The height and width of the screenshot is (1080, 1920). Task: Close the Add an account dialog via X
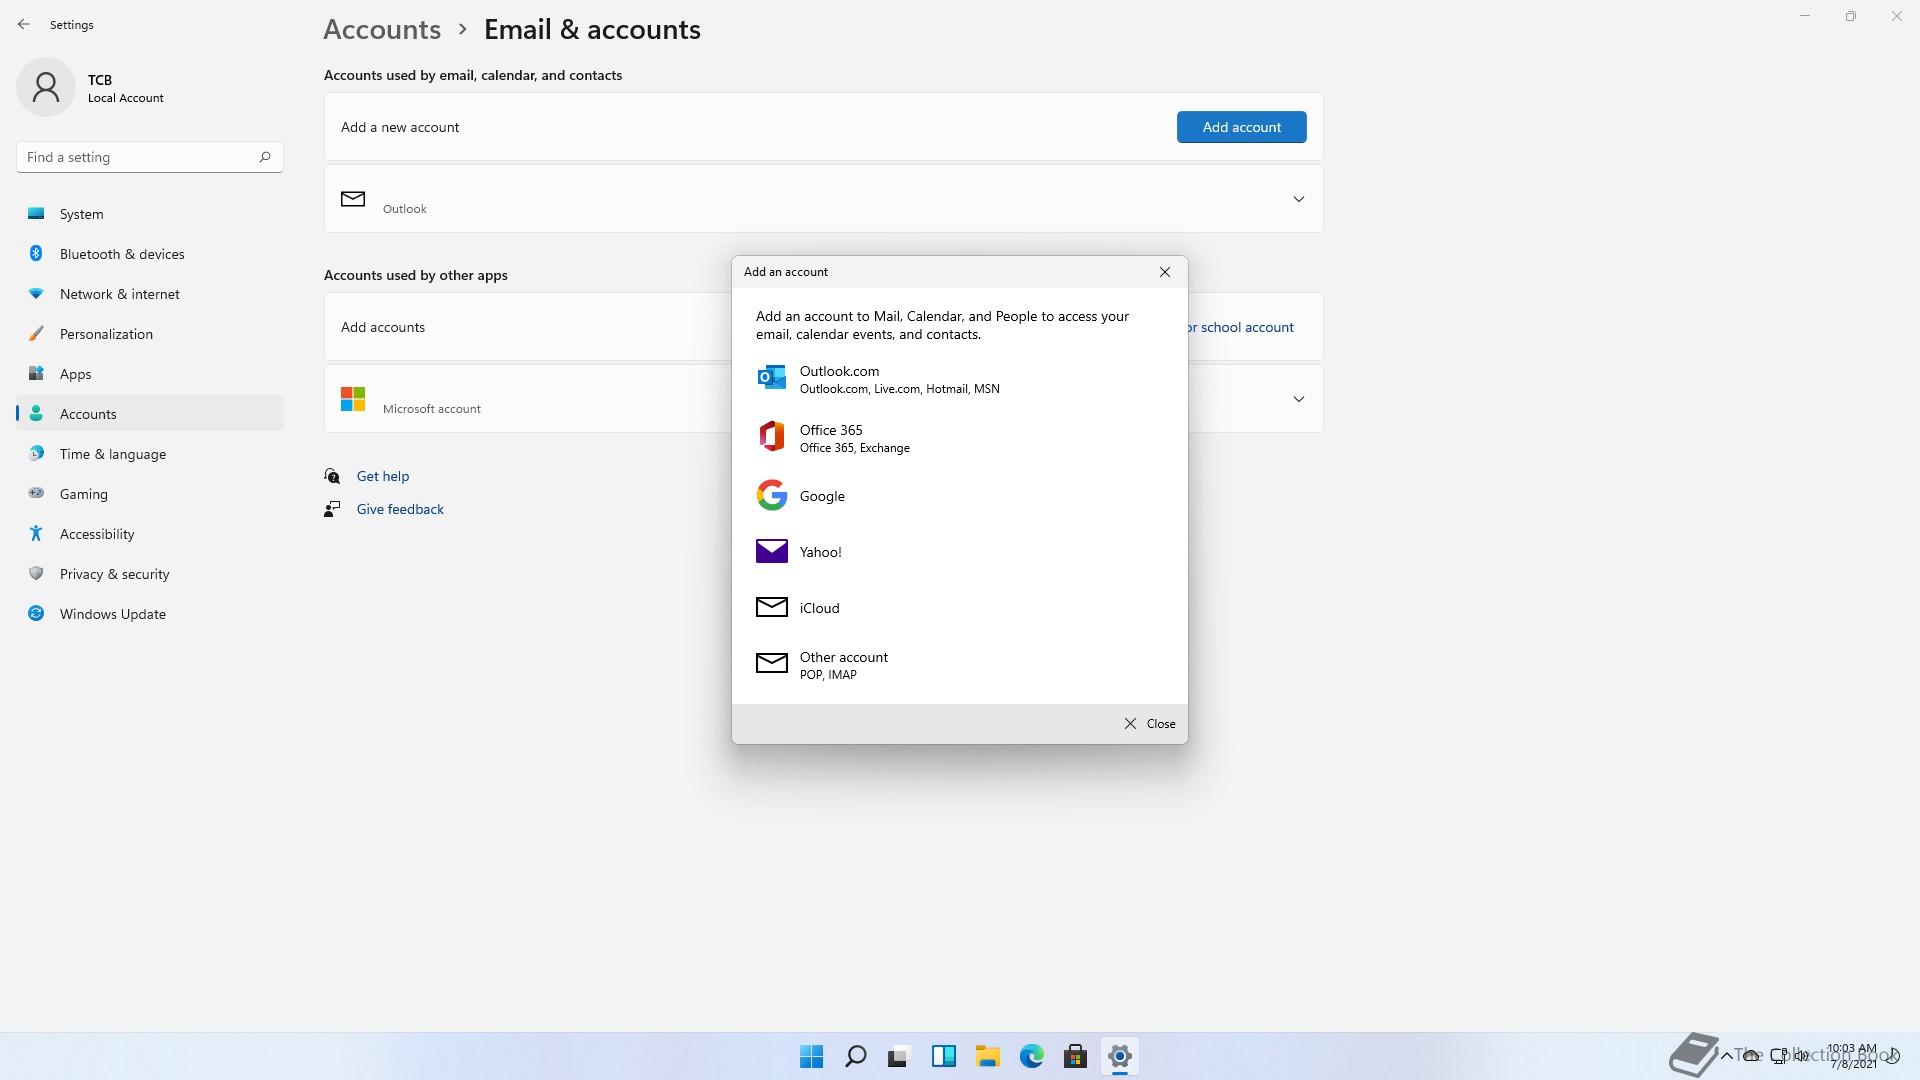(x=1165, y=272)
